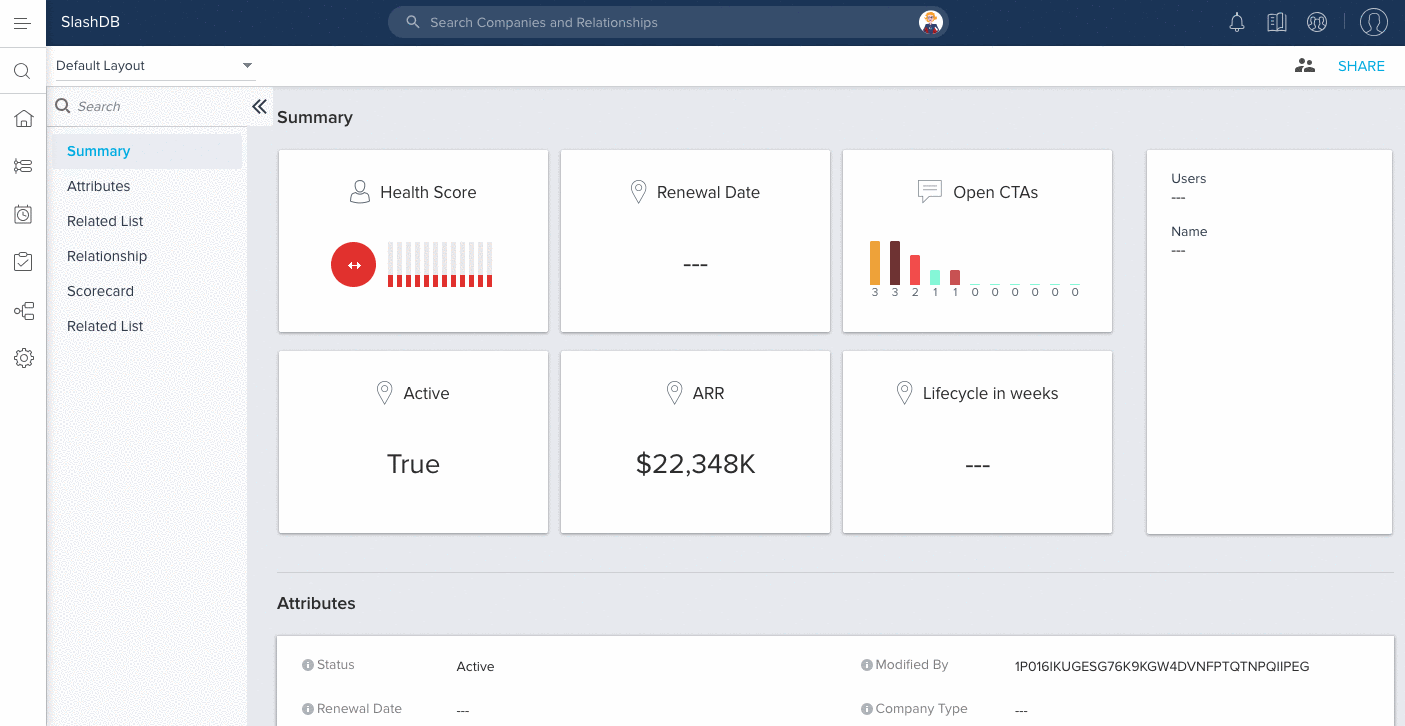The height and width of the screenshot is (726, 1405).
Task: Click the people icon next to Share
Action: (1304, 66)
